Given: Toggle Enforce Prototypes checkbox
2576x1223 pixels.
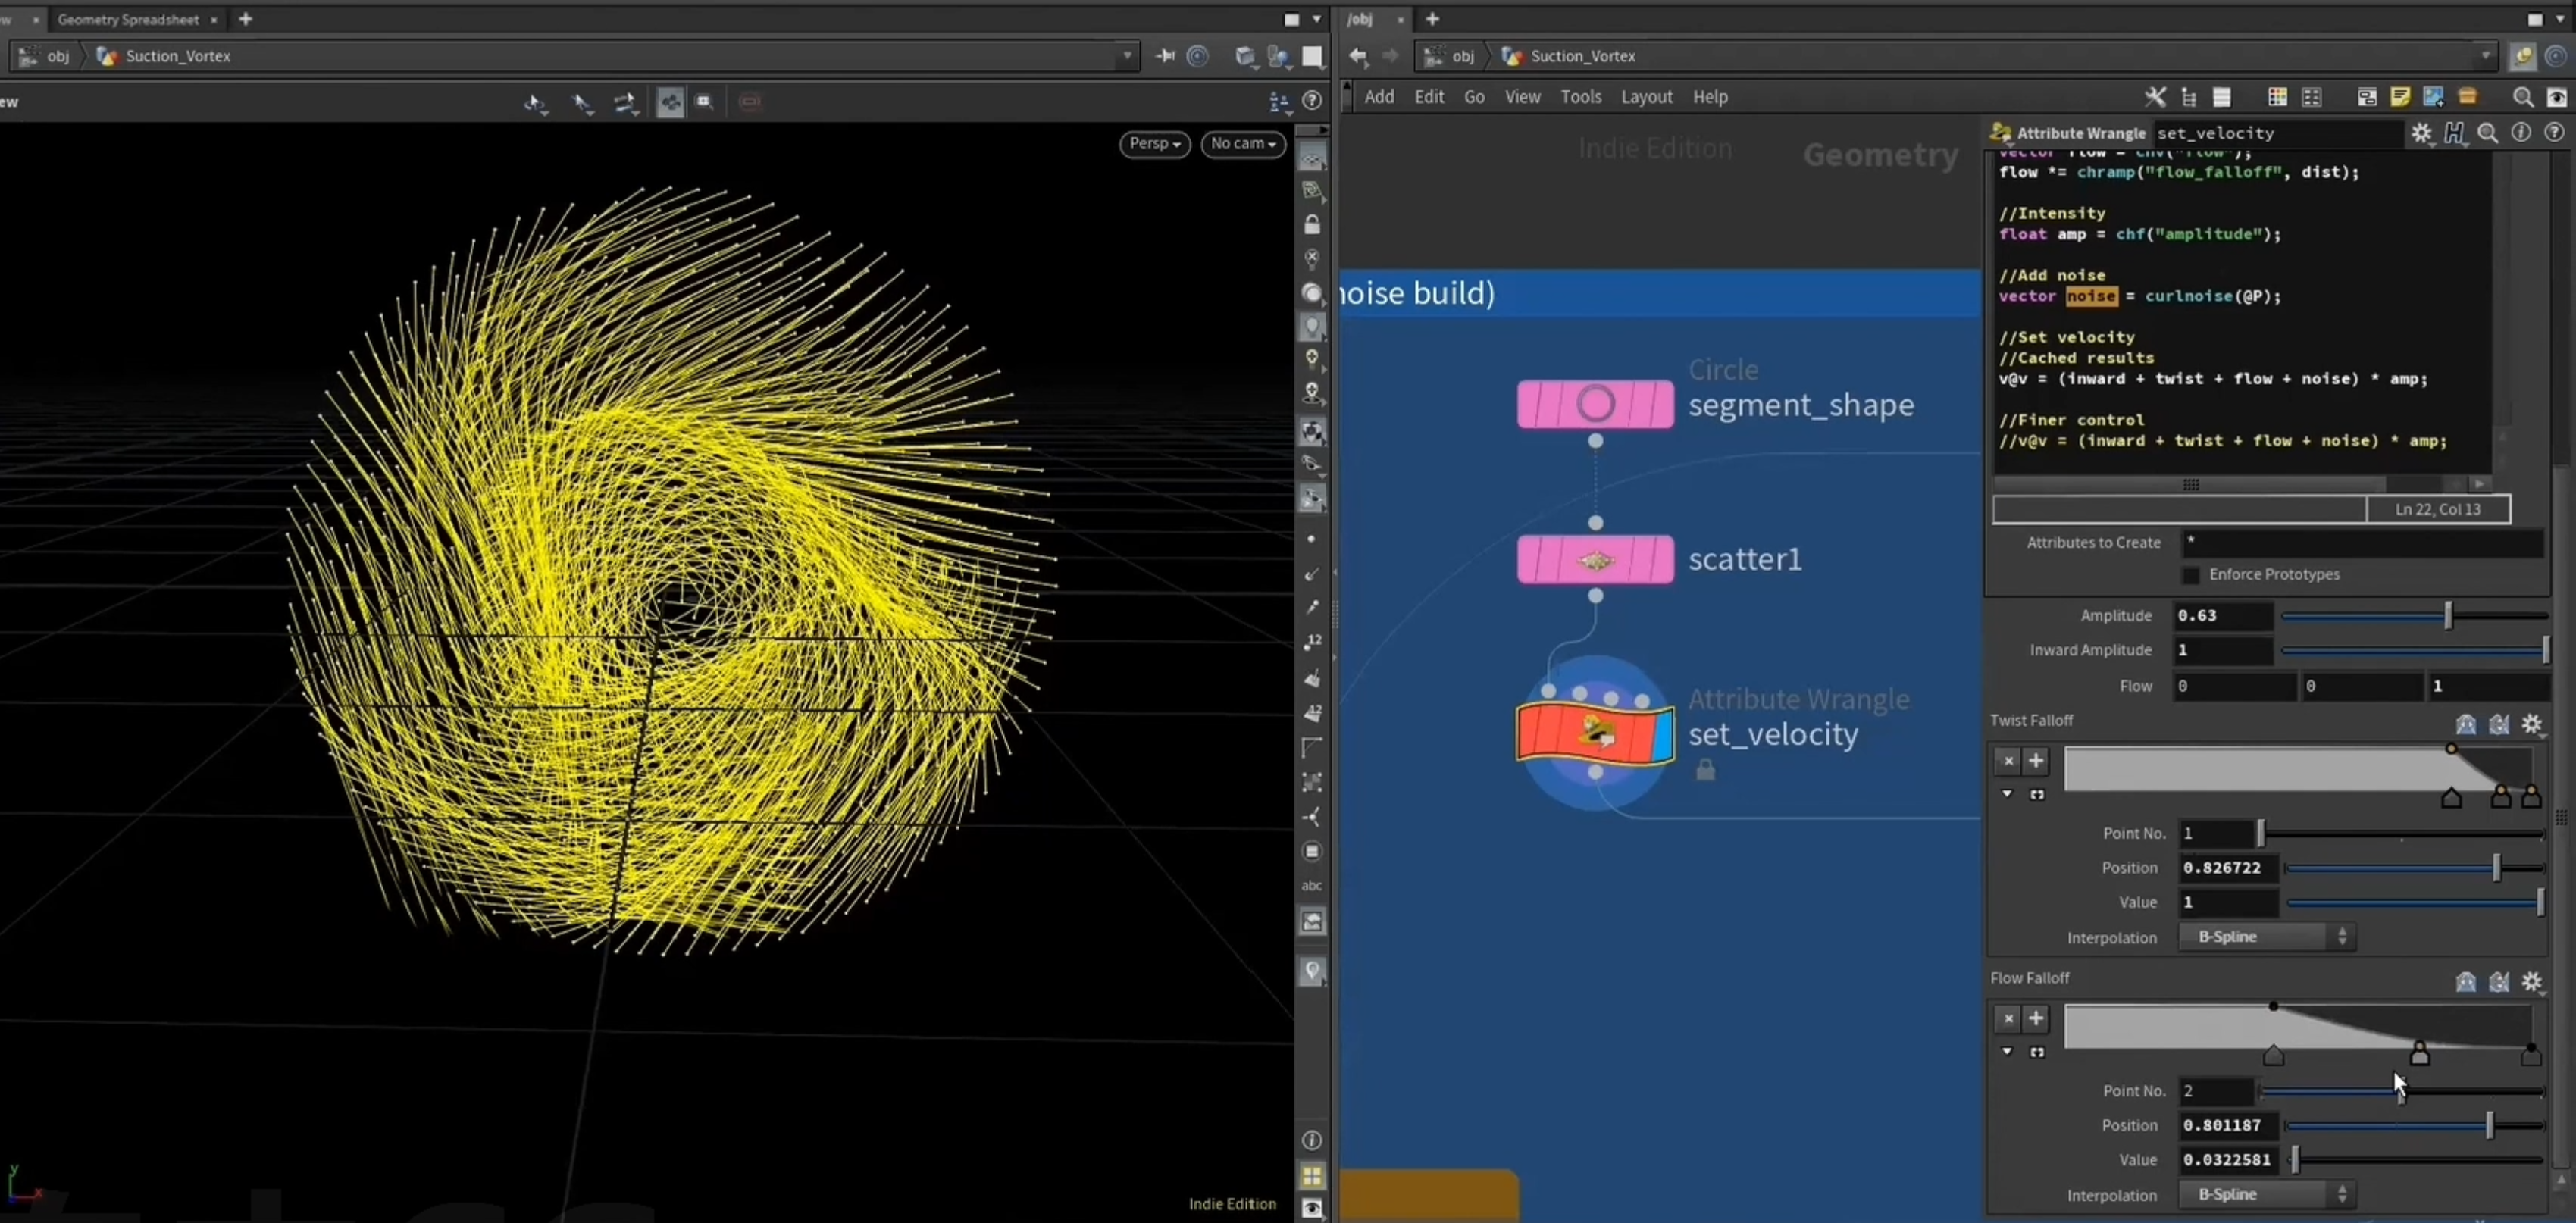Looking at the screenshot, I should [x=2190, y=575].
